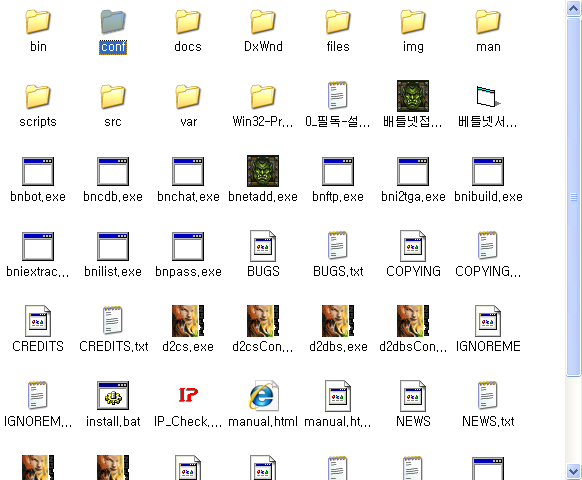Select the bin folder icon

point(38,22)
